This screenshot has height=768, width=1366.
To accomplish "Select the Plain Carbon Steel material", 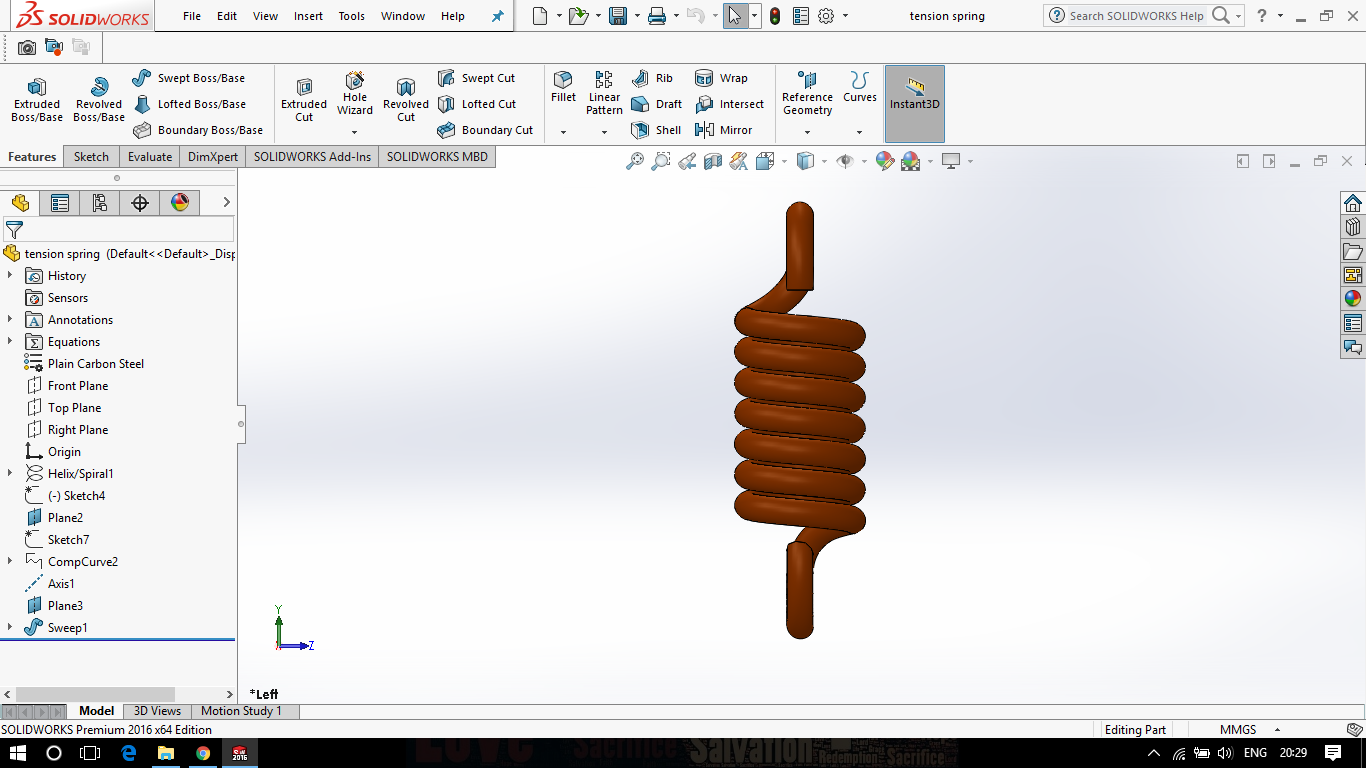I will [x=84, y=364].
